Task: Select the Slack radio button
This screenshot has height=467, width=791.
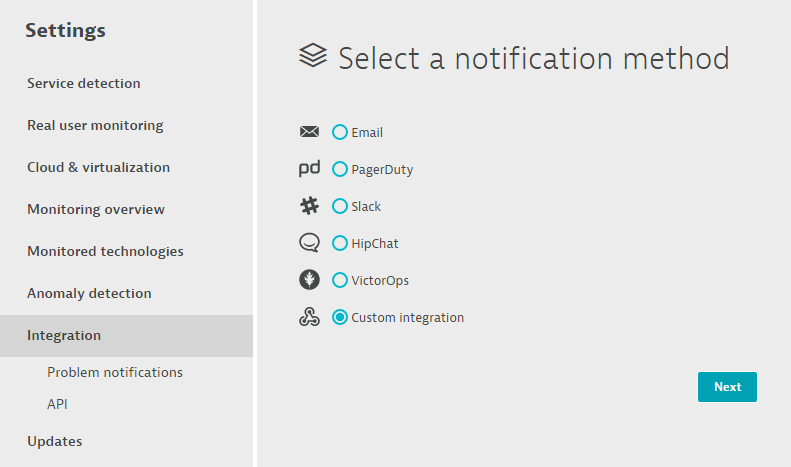Action: tap(340, 206)
